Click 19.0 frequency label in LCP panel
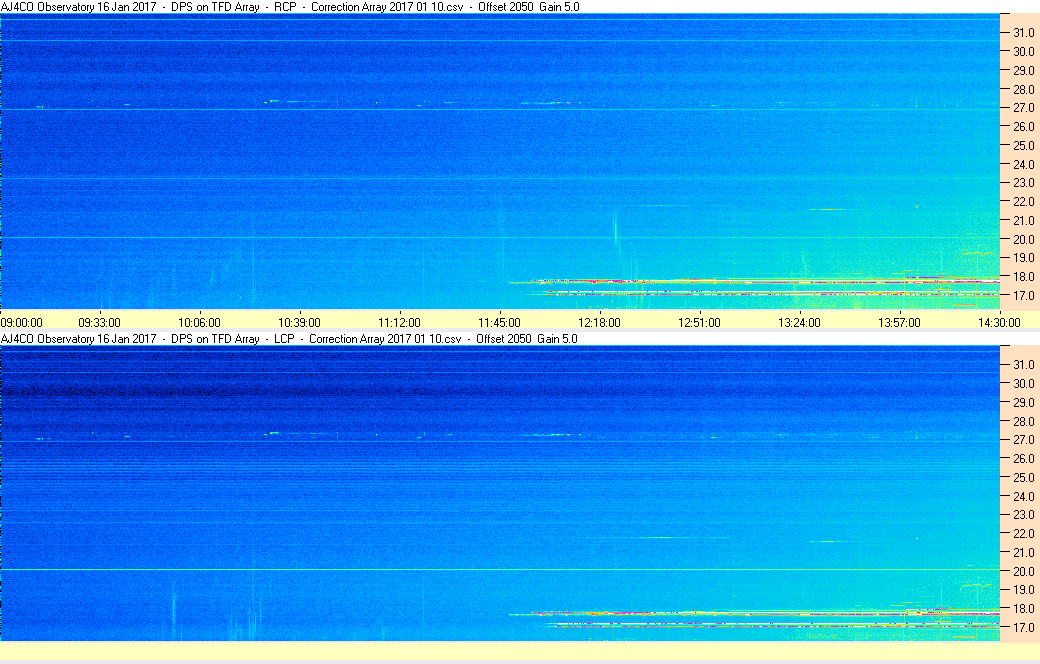Screen dimensions: 1040x664 1023,590
